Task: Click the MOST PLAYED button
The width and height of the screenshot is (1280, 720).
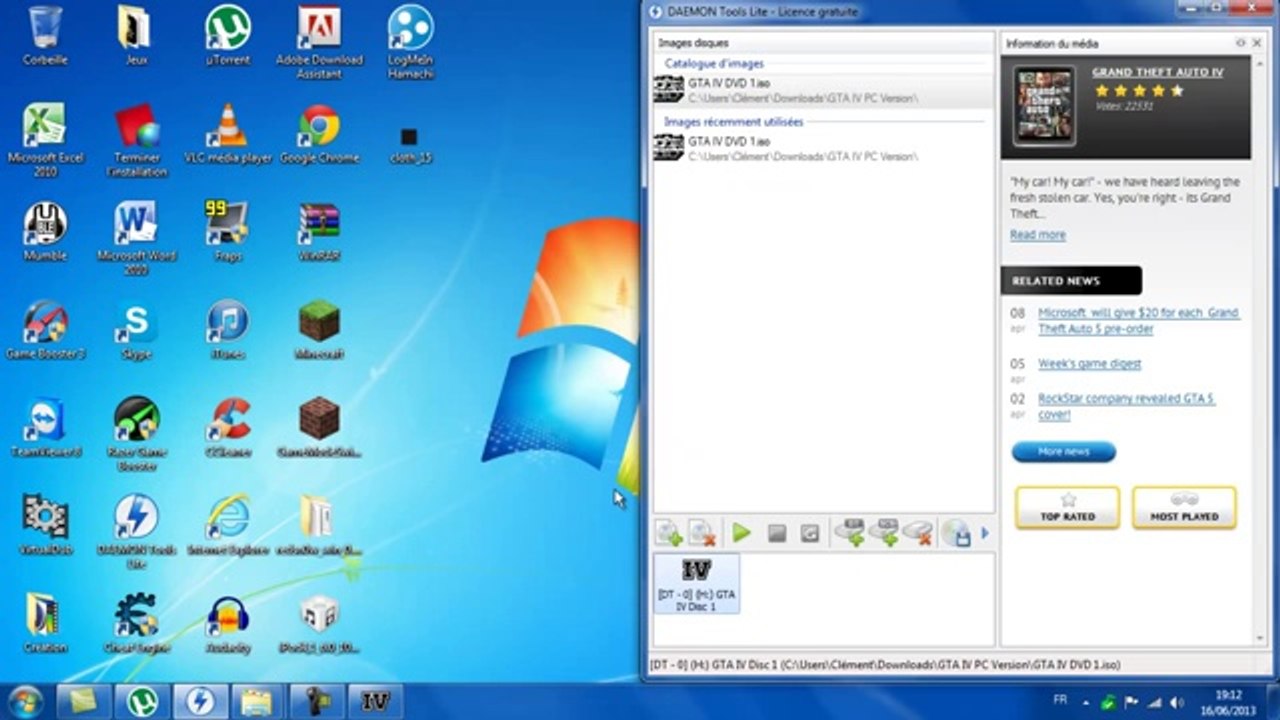Action: click(1184, 508)
